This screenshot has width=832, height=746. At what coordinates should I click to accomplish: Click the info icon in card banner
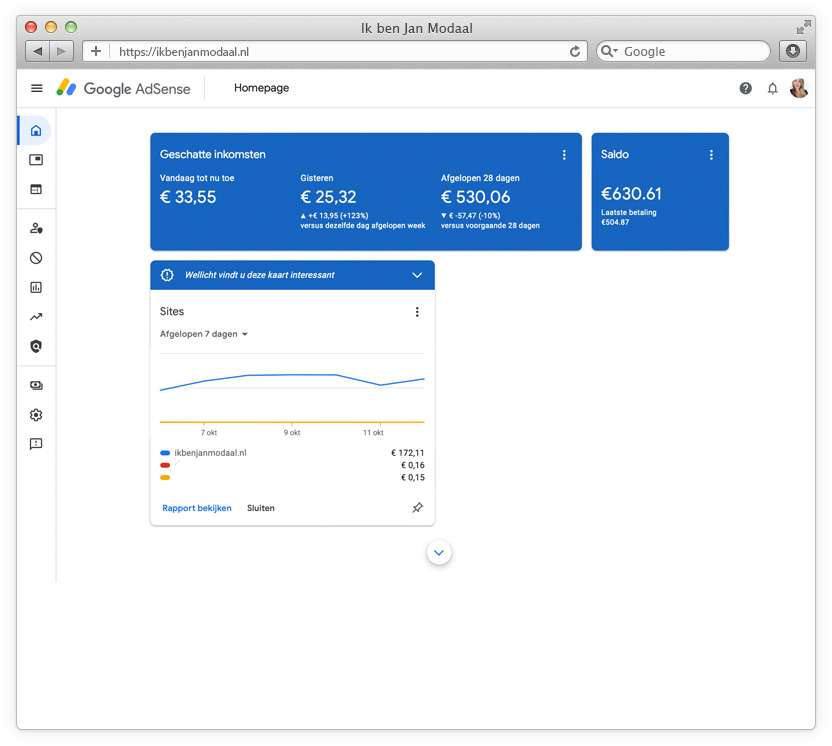pyautogui.click(x=167, y=275)
